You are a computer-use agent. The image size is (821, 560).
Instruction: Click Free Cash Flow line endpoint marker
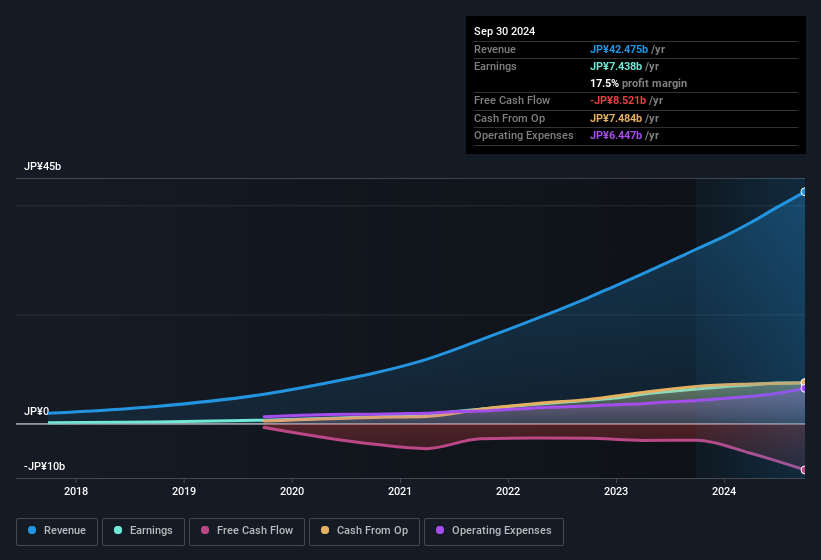pos(804,470)
